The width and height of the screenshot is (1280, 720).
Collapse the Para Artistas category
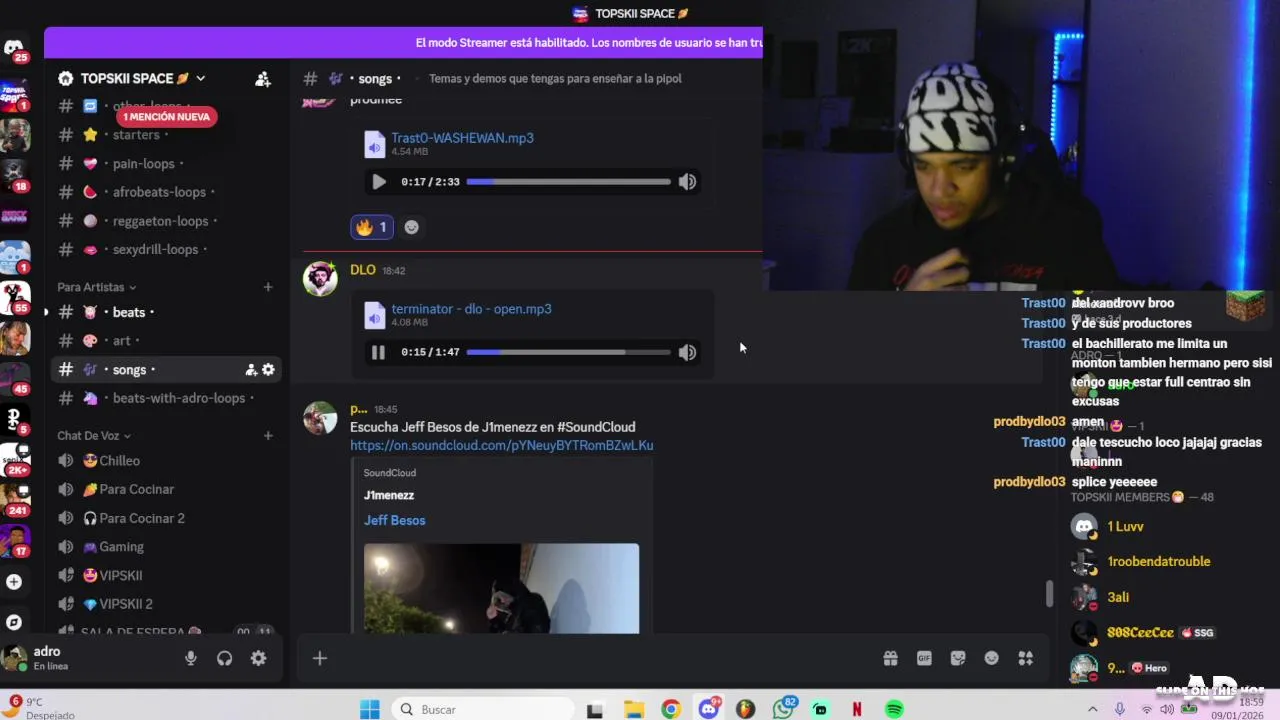[95, 287]
